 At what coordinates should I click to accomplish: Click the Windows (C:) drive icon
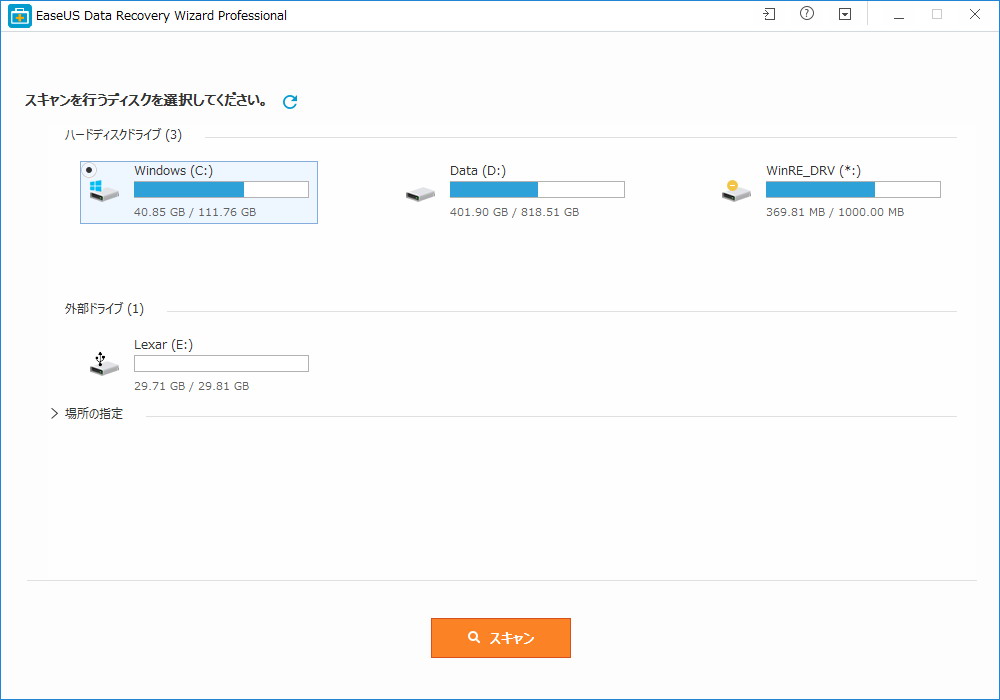[x=104, y=191]
